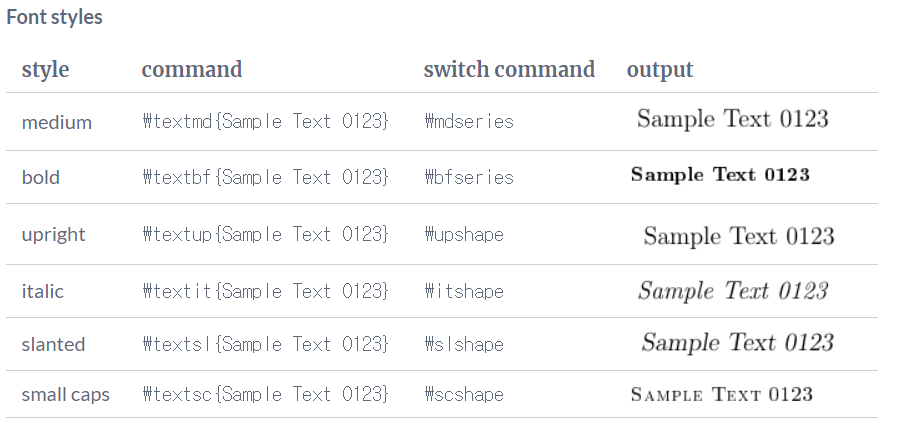
Task: Click the \bfseries switch command
Action: click(x=468, y=177)
